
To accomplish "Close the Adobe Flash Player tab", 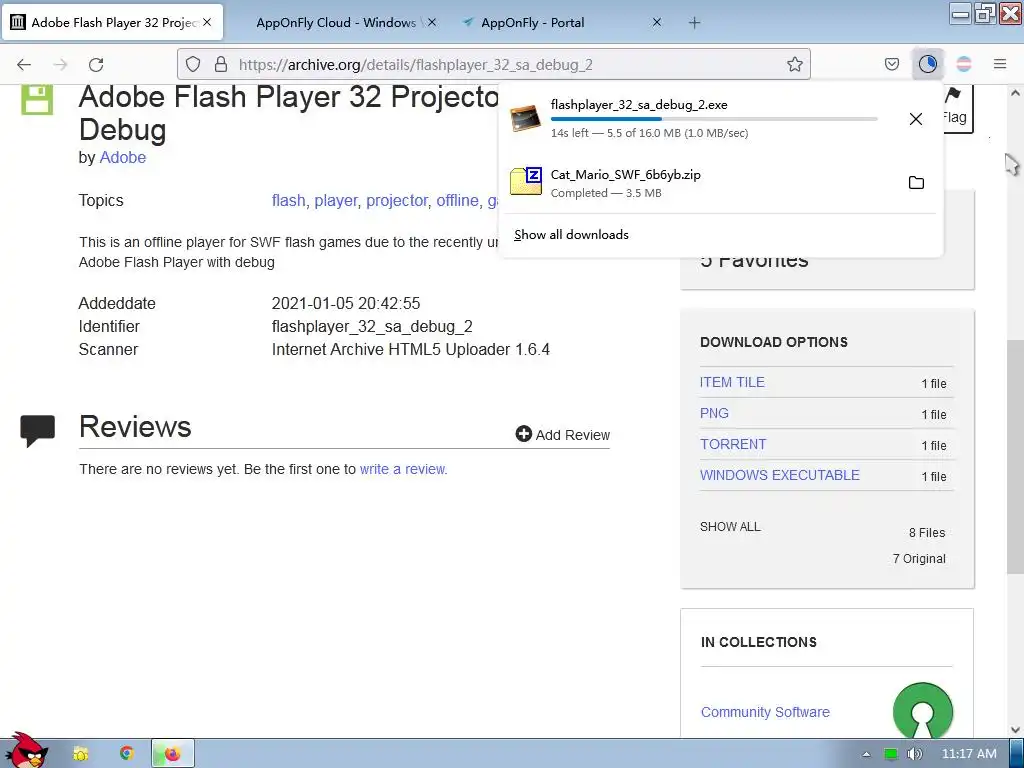I will 207,22.
